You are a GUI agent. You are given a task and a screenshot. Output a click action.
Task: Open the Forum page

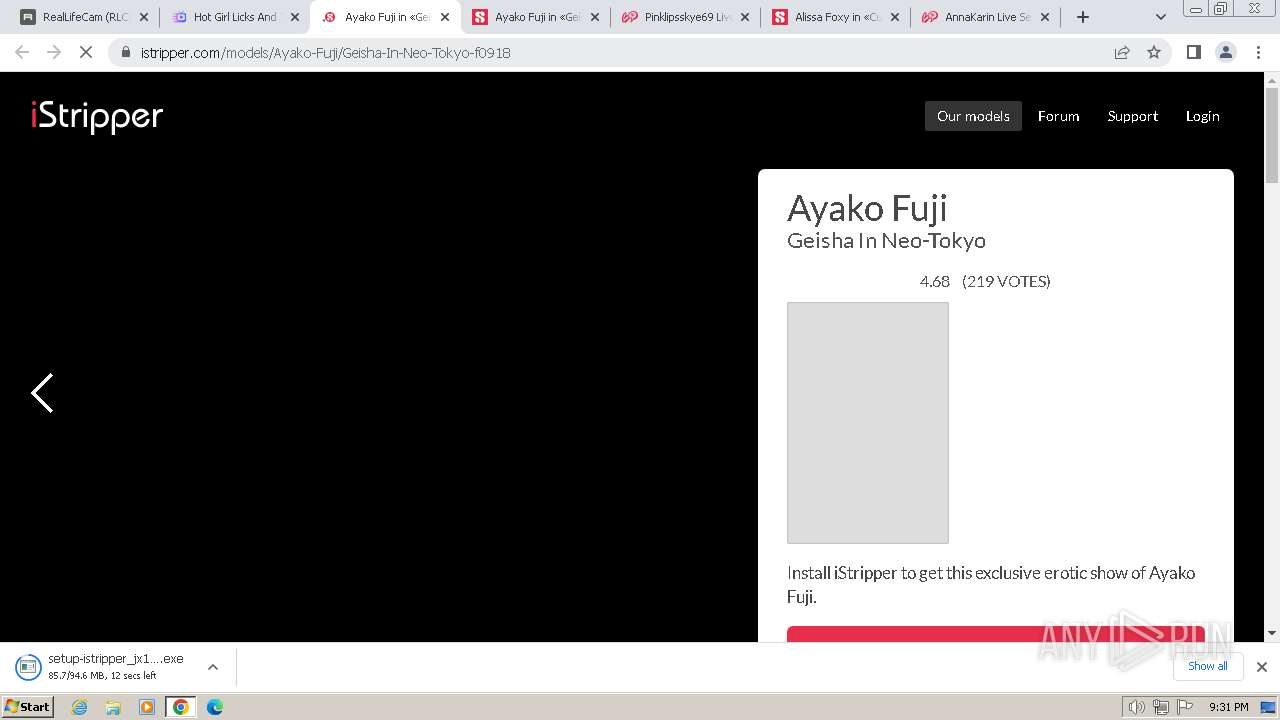[x=1058, y=116]
